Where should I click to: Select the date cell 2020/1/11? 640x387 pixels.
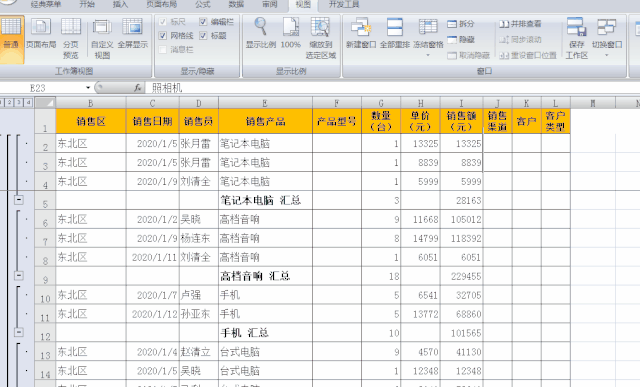[x=152, y=257]
